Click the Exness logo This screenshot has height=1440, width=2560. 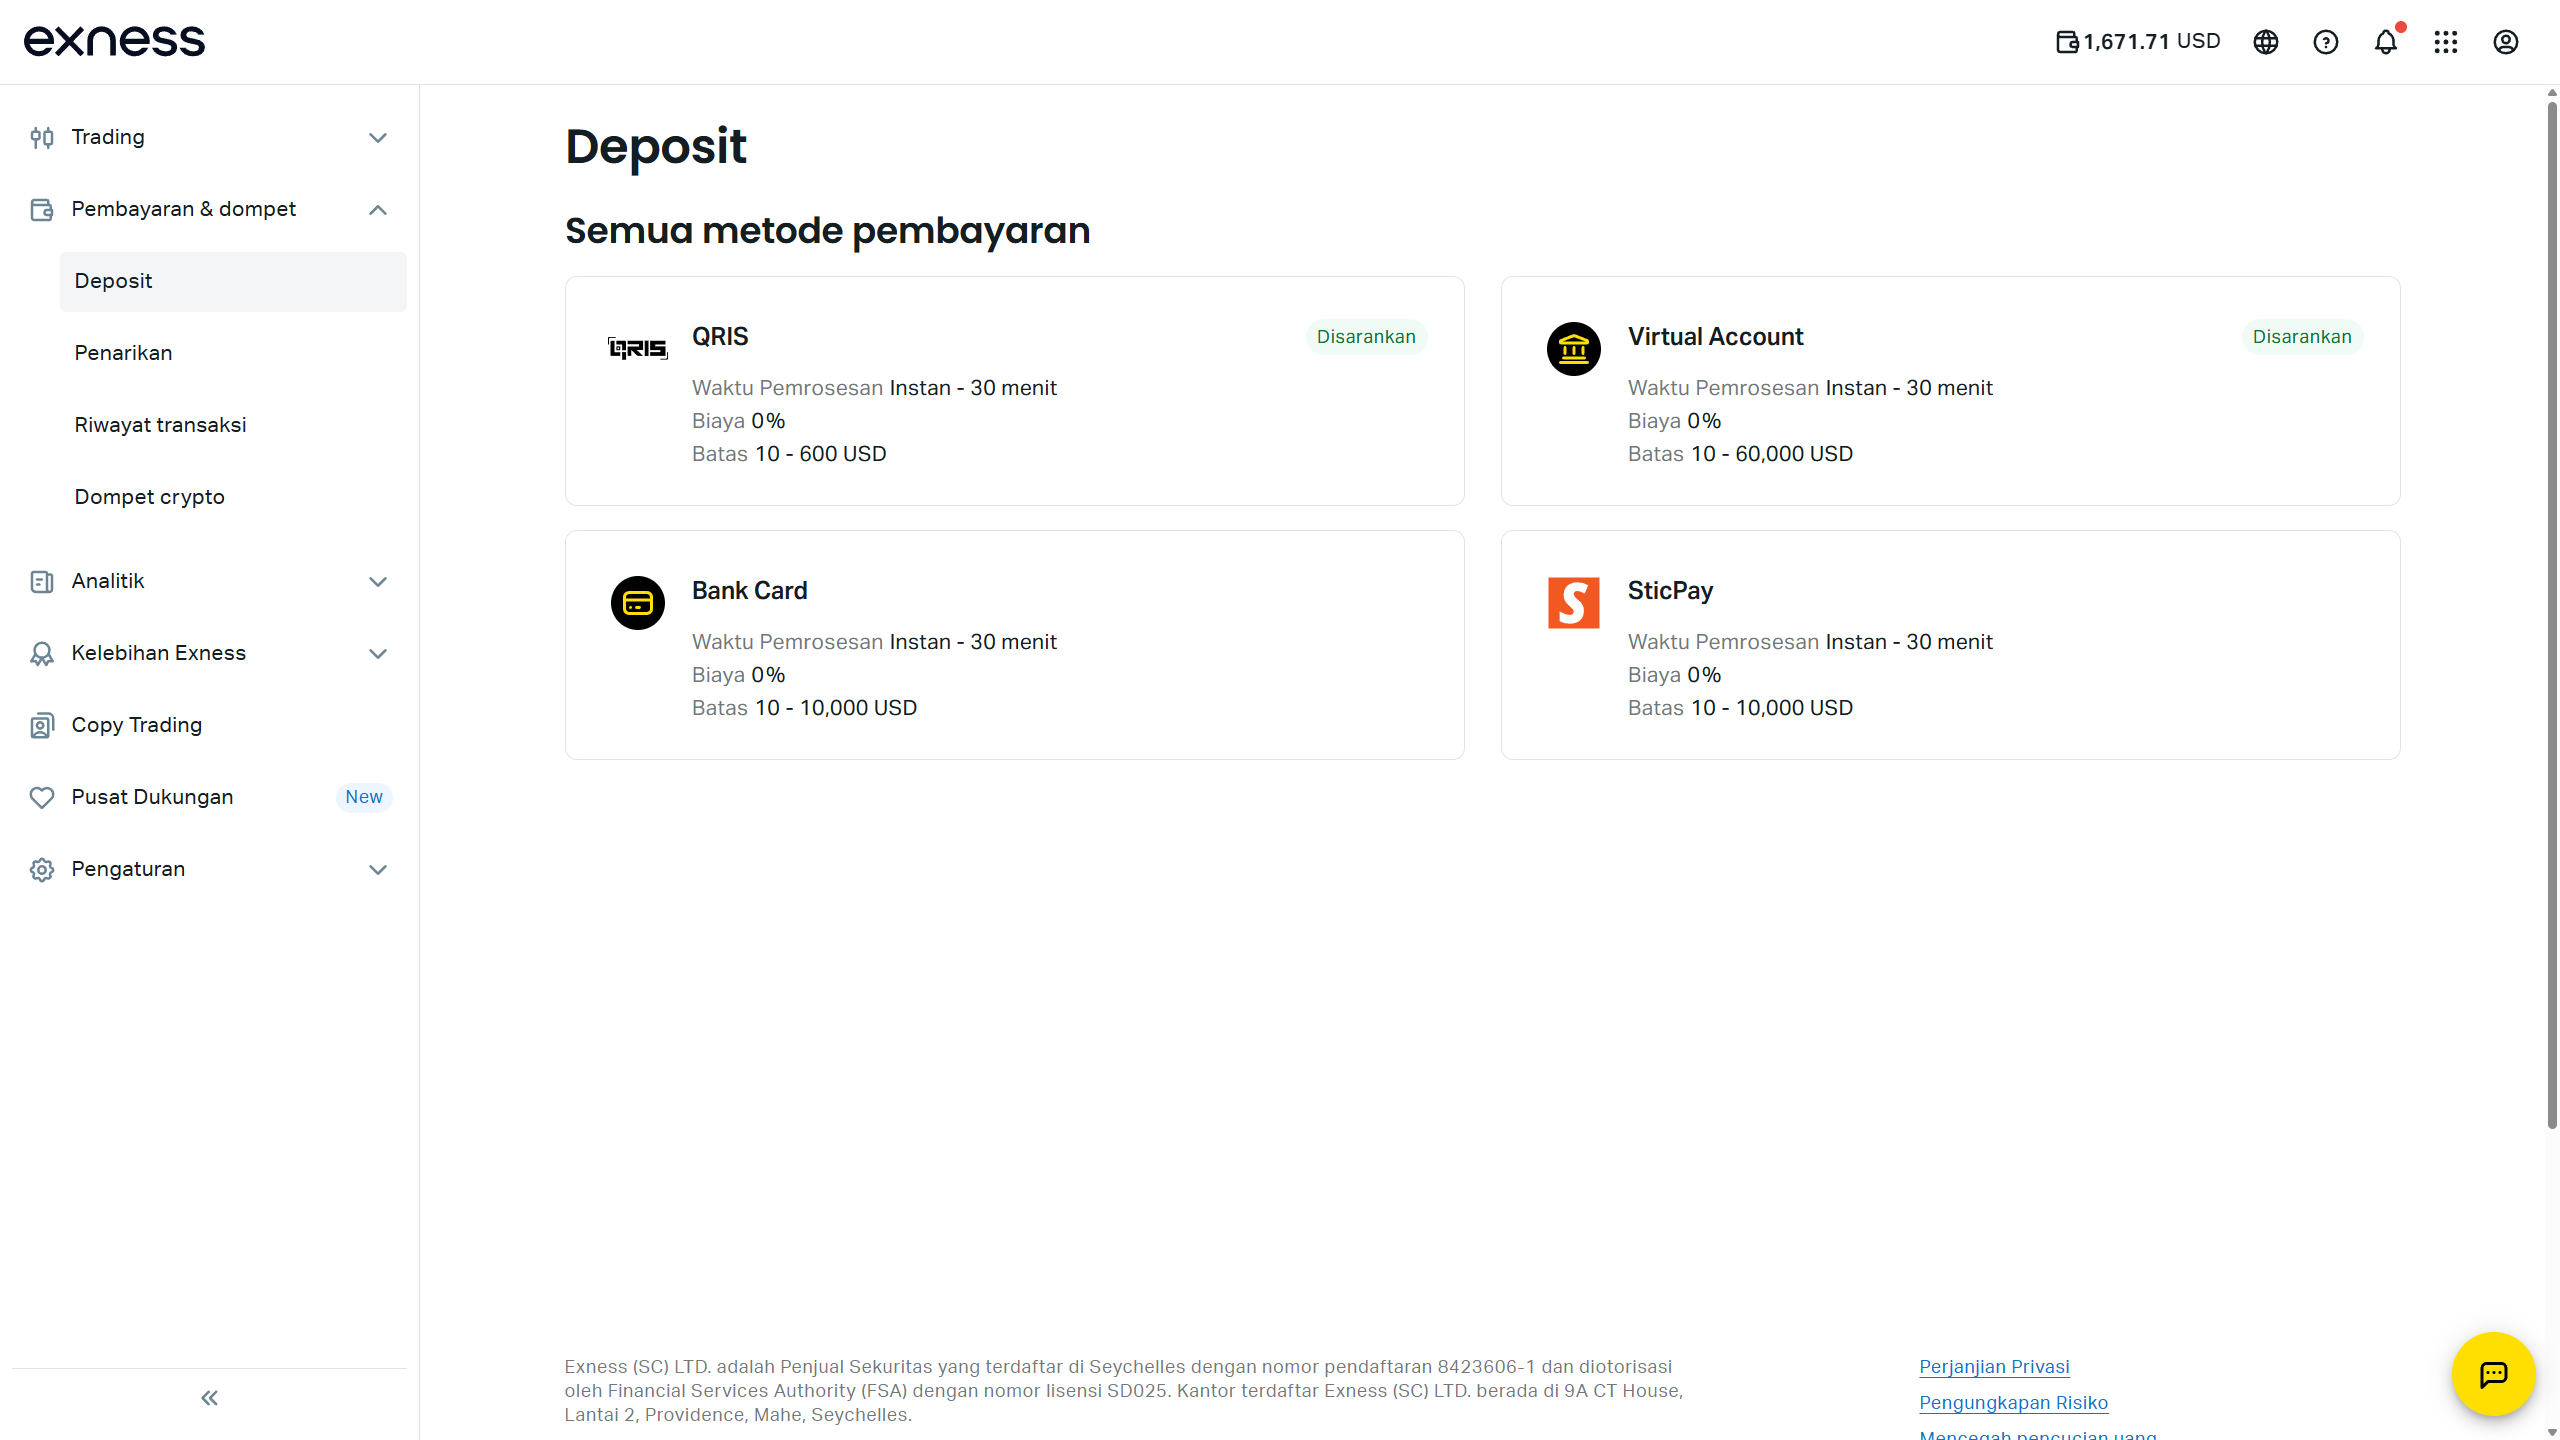(114, 41)
